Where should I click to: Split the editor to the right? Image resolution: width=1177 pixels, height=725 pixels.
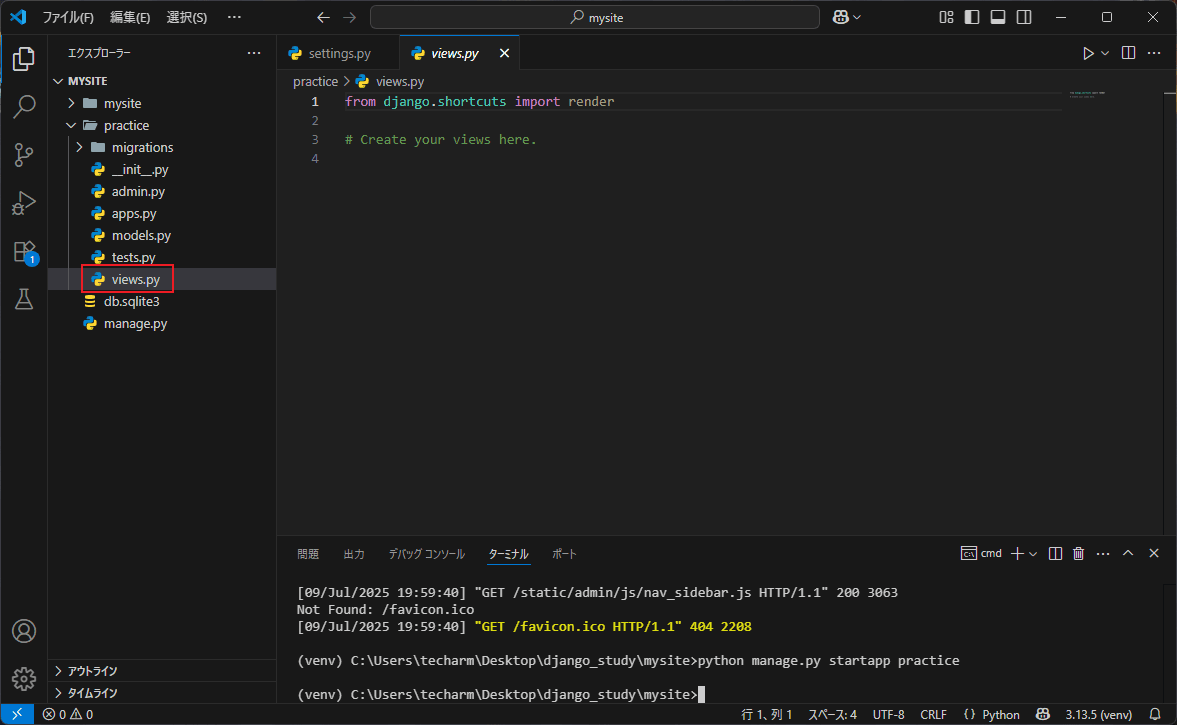click(x=1128, y=53)
